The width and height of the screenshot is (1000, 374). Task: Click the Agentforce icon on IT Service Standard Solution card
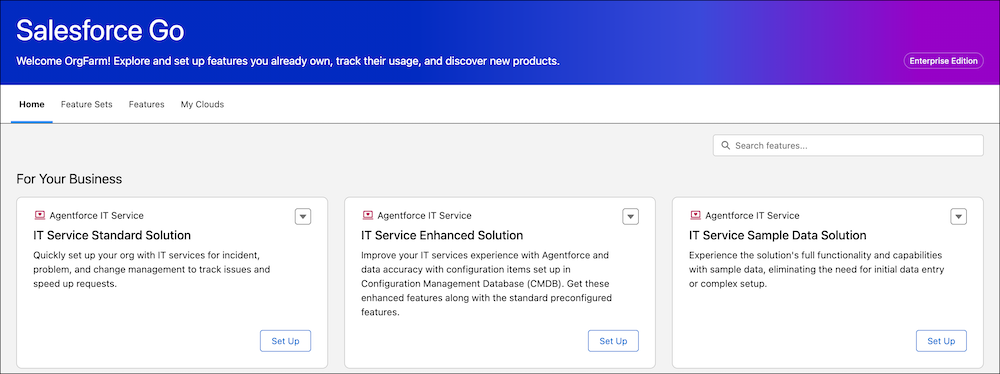[40, 216]
